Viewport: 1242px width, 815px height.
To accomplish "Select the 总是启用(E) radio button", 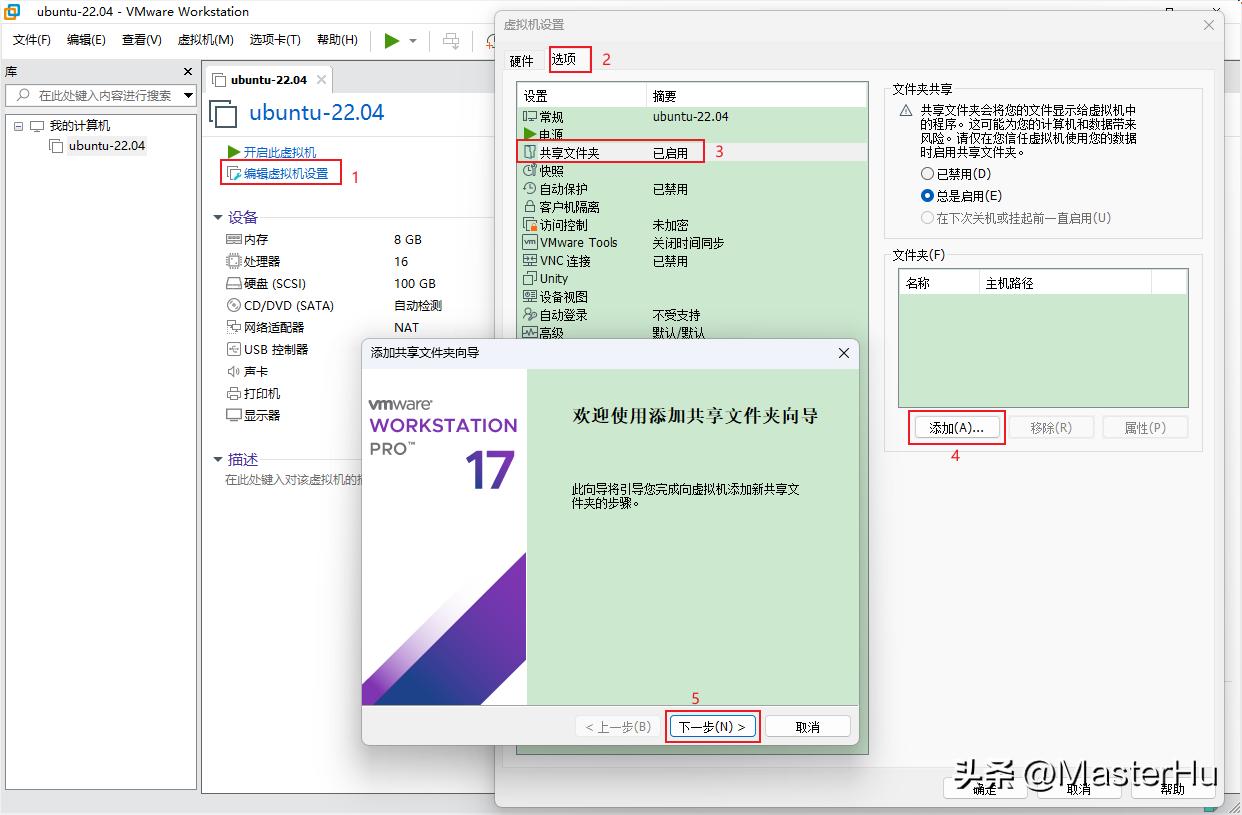I will tap(928, 195).
